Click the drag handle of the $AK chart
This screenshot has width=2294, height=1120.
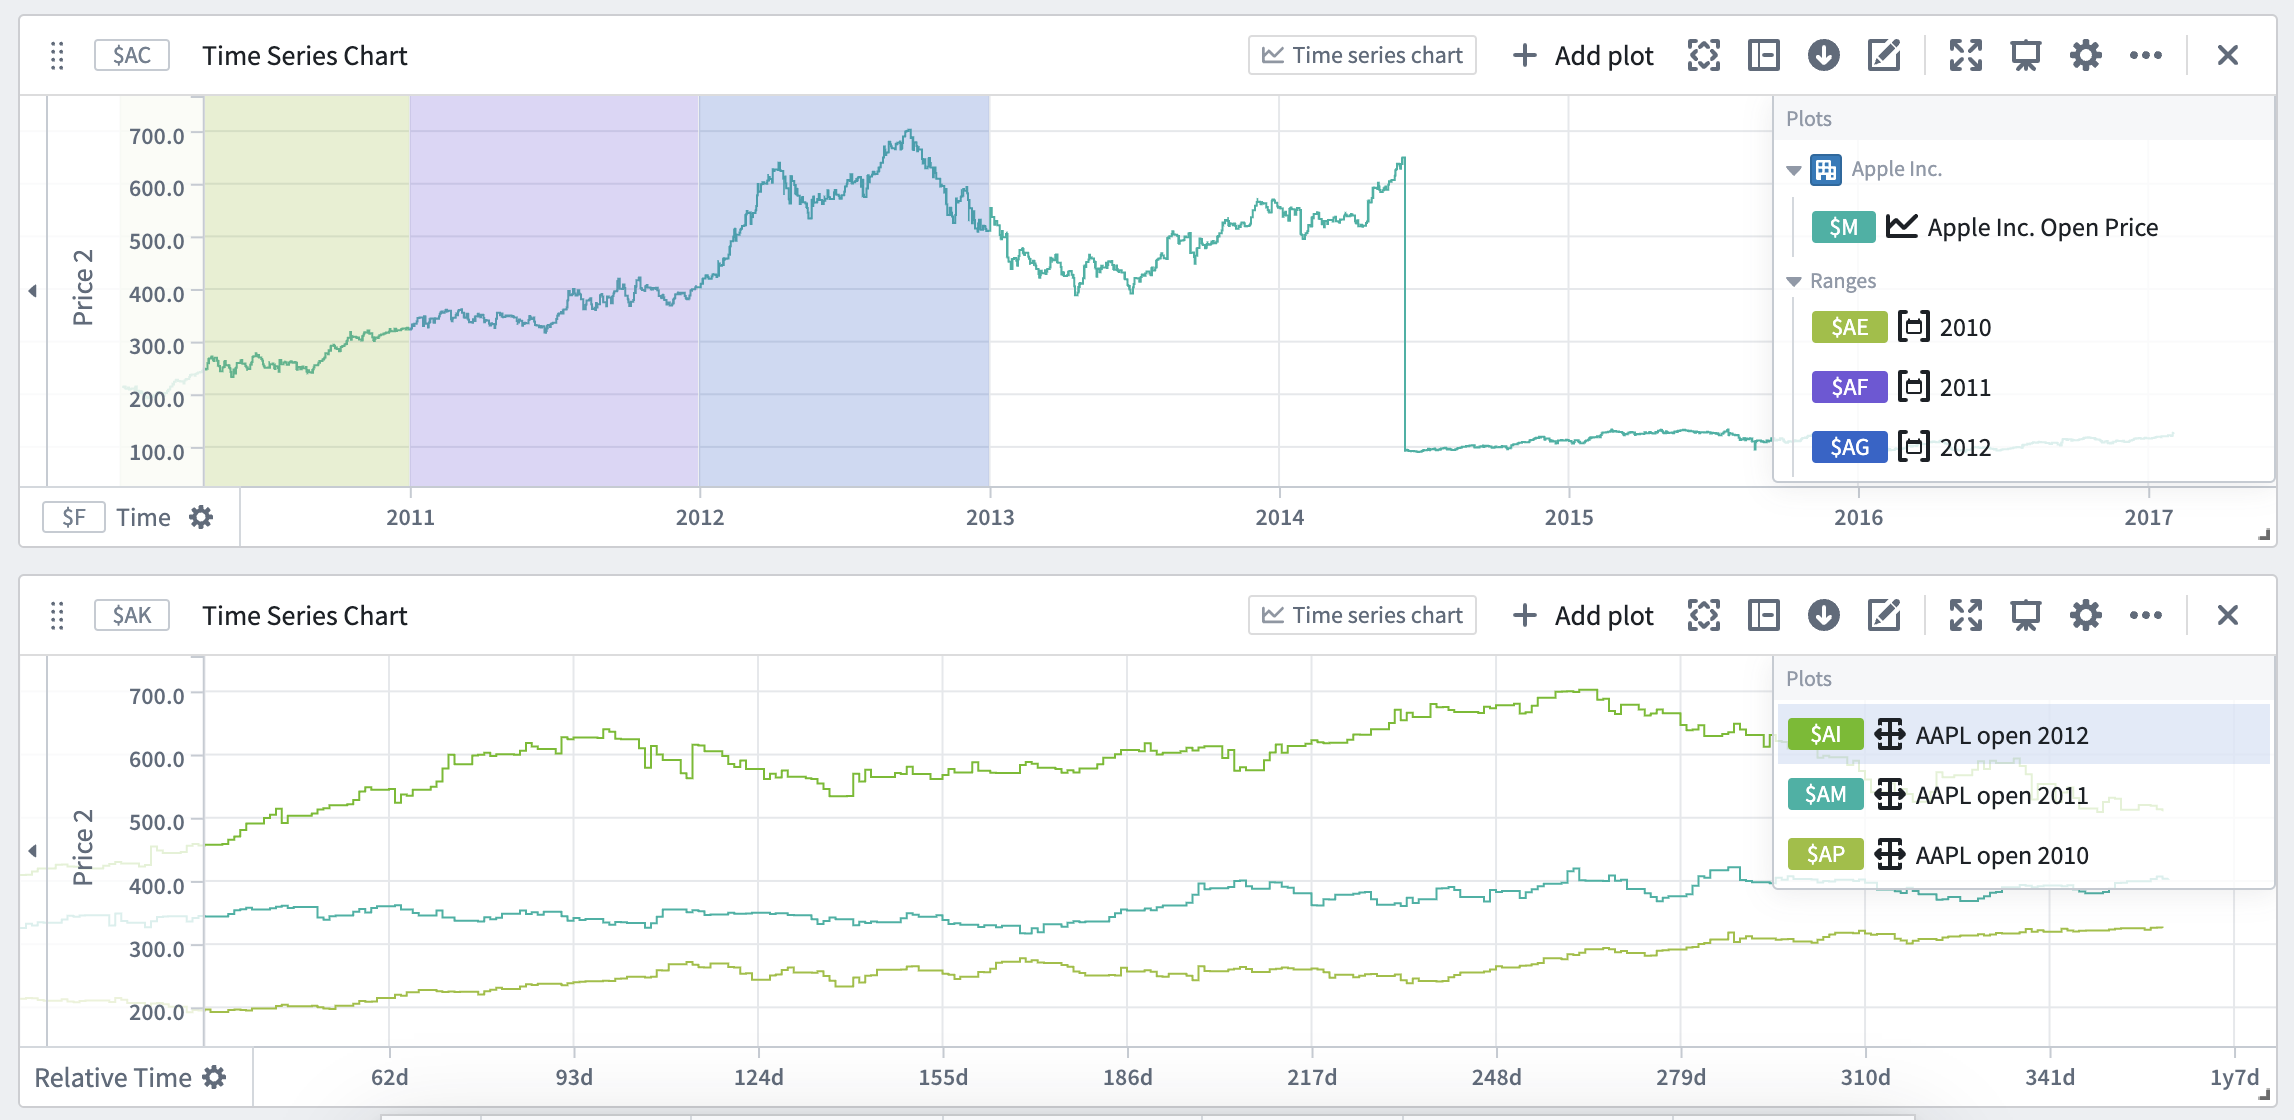[57, 616]
